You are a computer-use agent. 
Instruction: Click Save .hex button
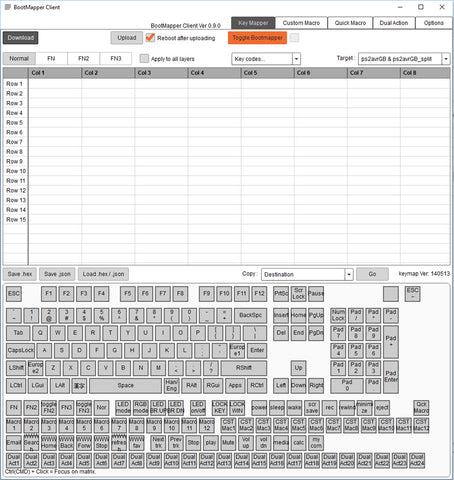(x=20, y=274)
